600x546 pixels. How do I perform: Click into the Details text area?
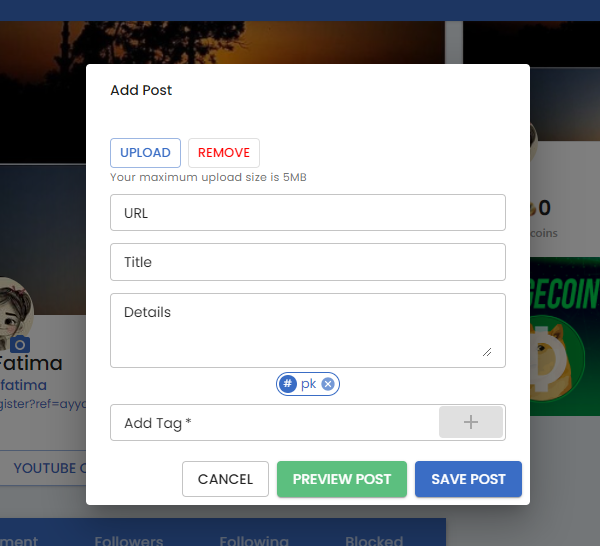point(308,331)
